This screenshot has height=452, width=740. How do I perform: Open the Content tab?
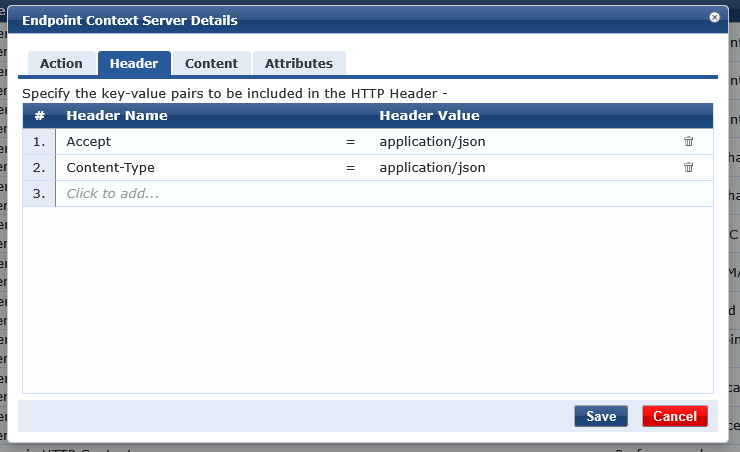click(x=211, y=63)
